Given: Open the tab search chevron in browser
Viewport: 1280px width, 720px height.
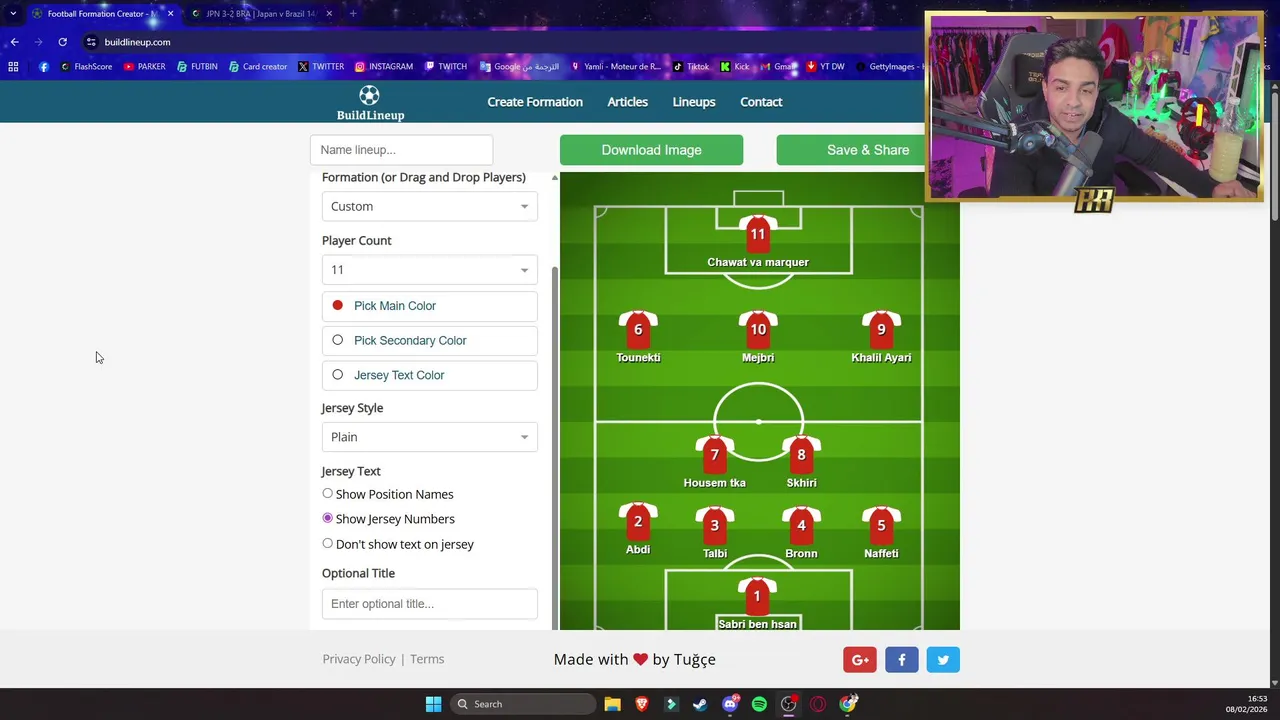Looking at the screenshot, I should (13, 14).
